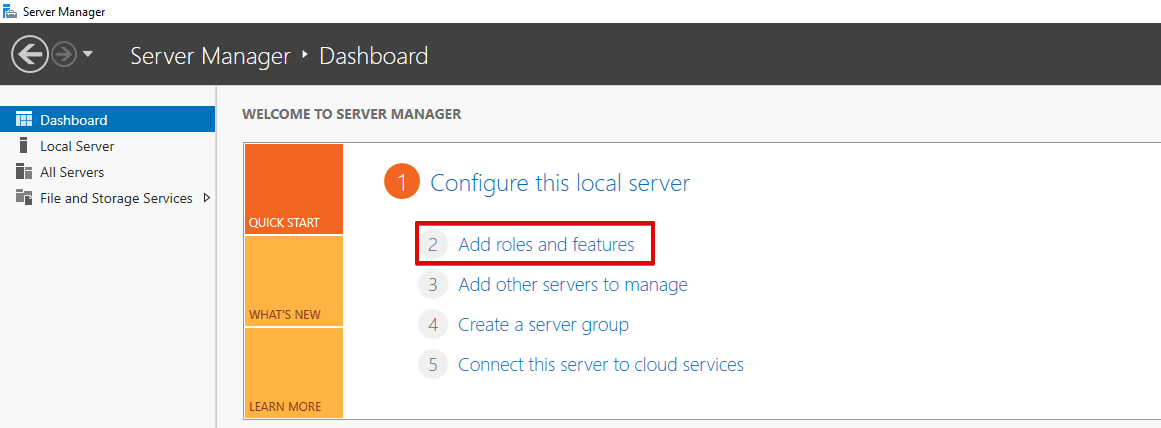Open the navigation history dropdown arrow

coord(87,54)
